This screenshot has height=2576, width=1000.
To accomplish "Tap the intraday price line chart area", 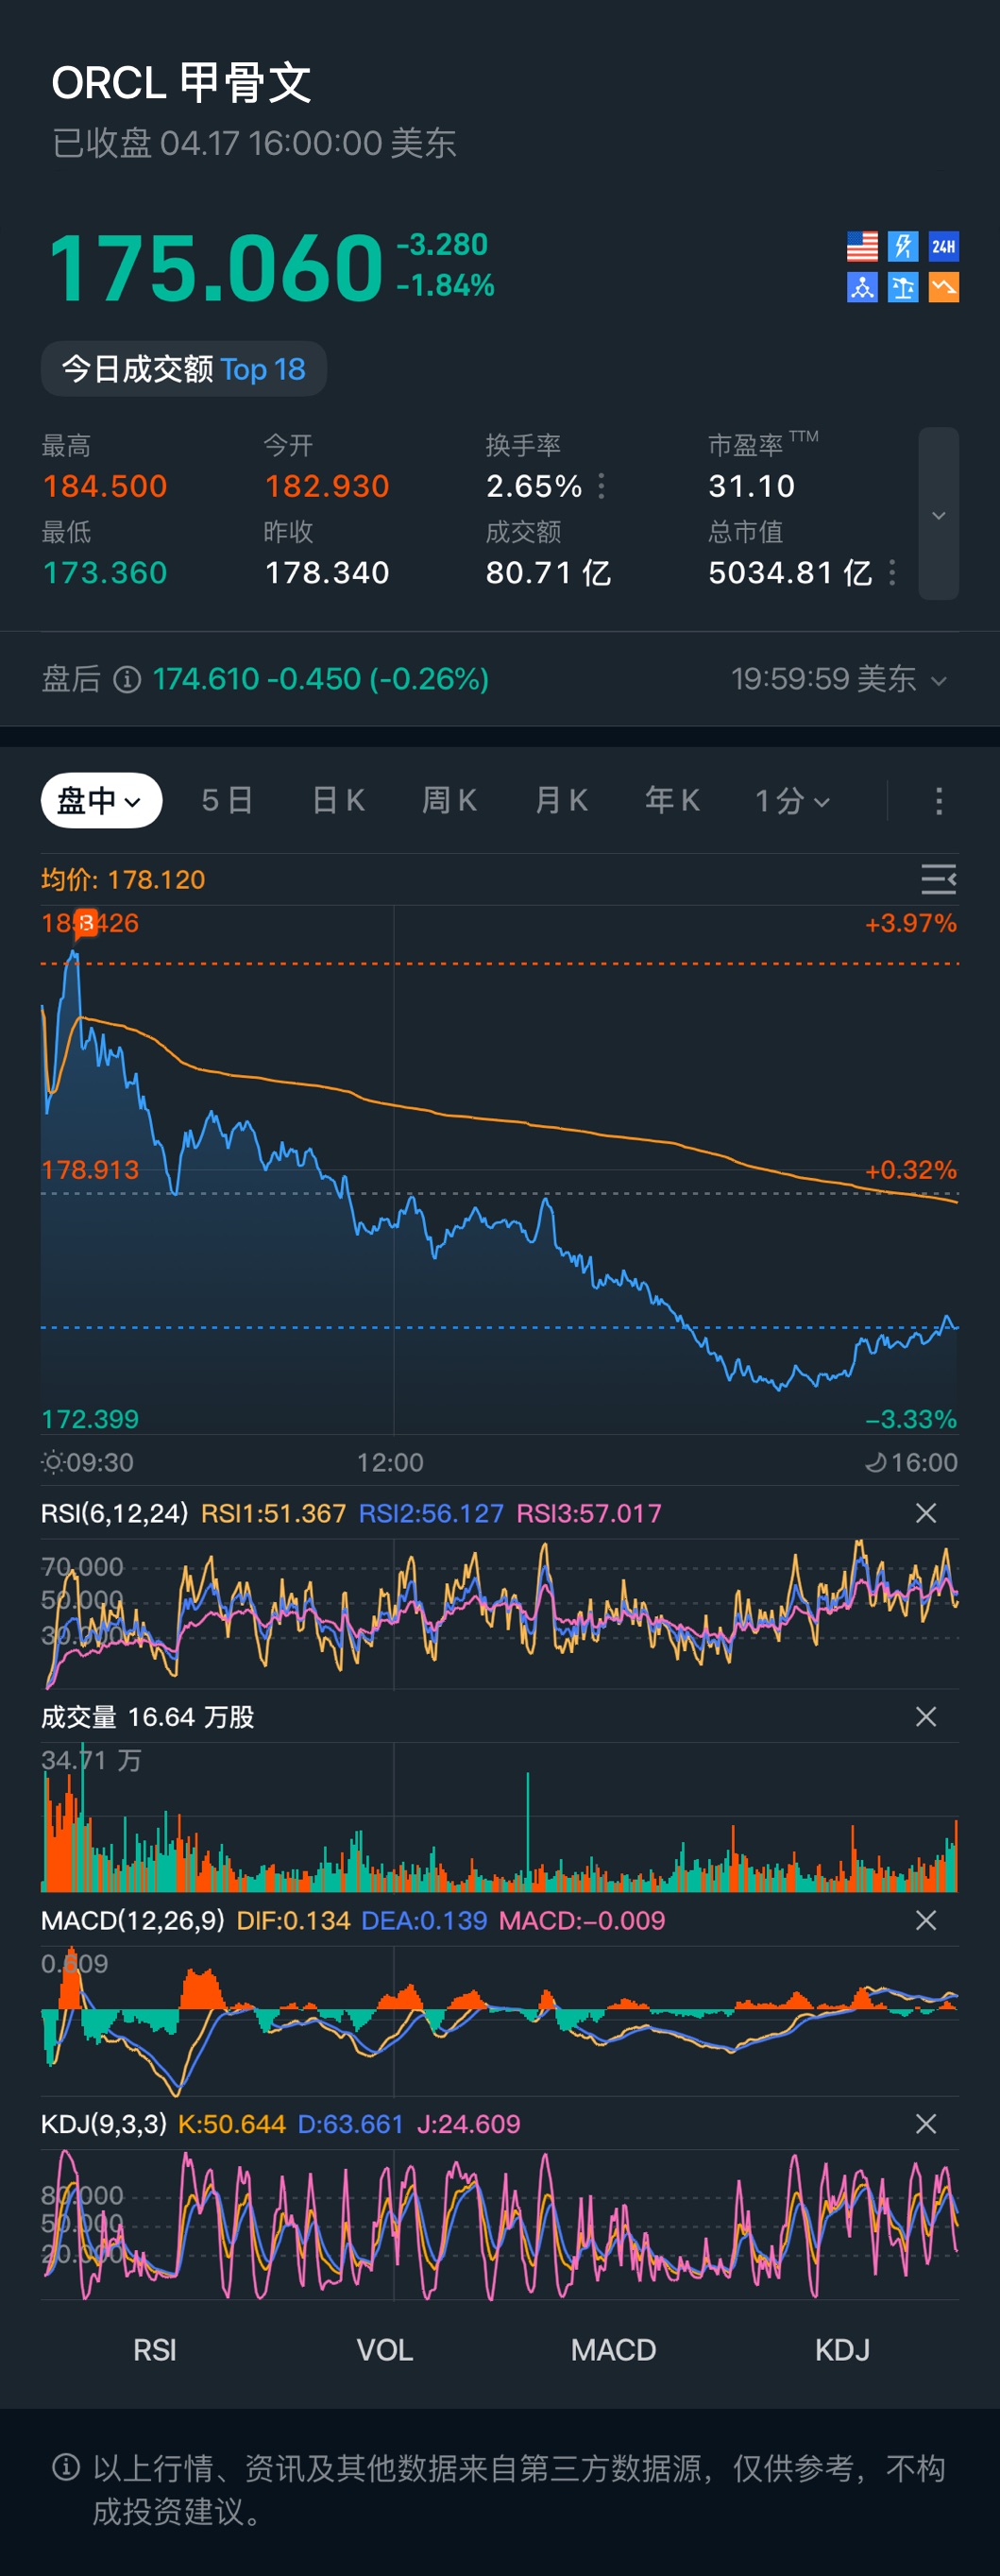I will pos(500,1170).
